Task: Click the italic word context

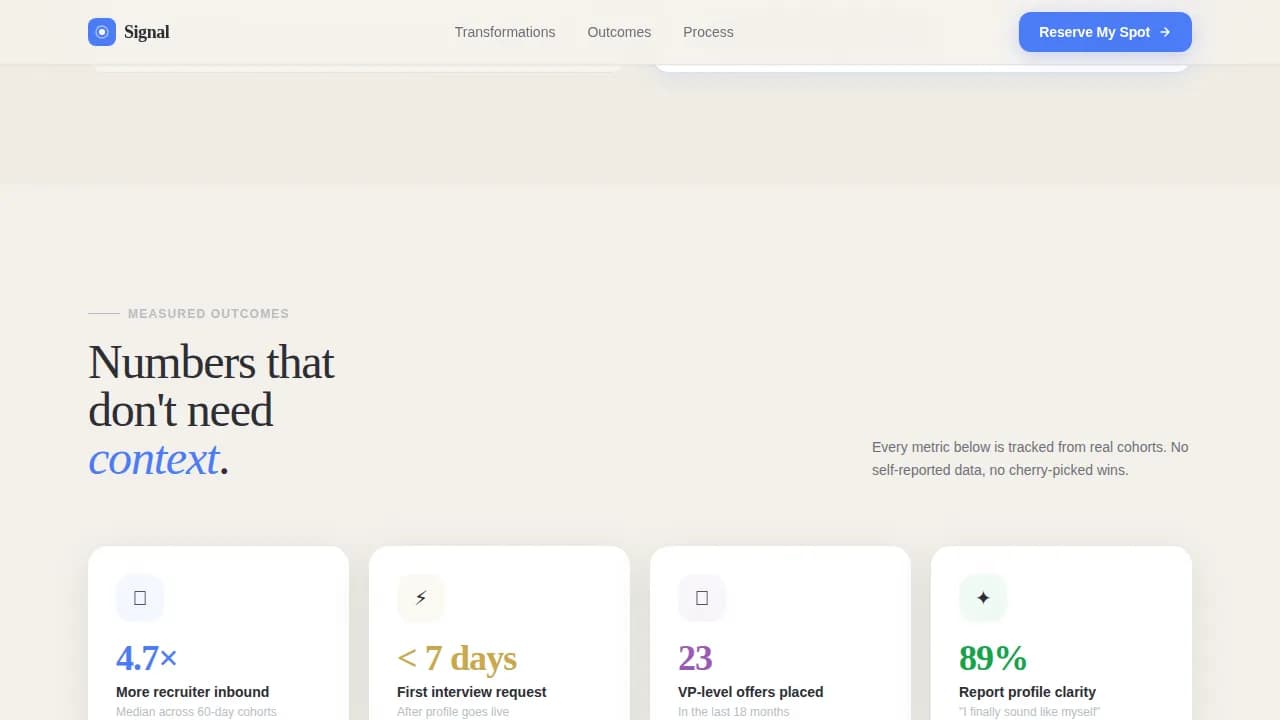Action: [153, 459]
